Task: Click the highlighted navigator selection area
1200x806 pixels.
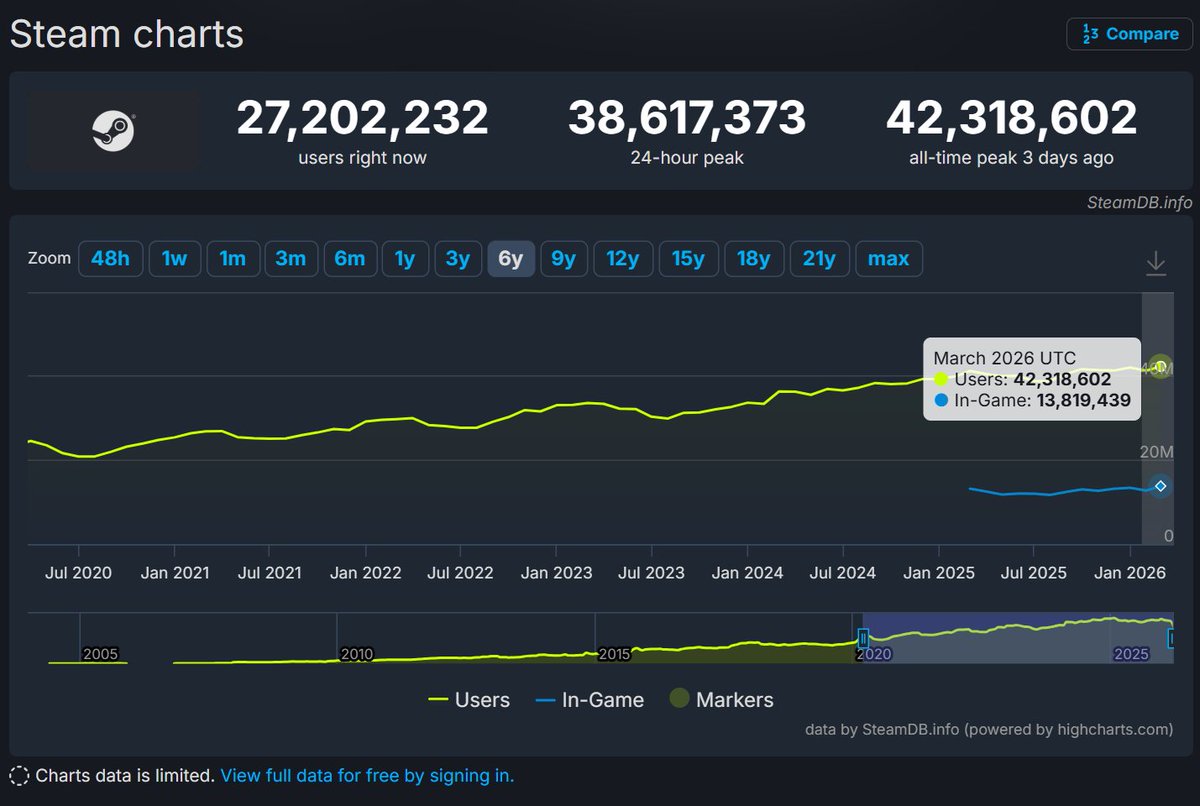Action: [x=1018, y=637]
